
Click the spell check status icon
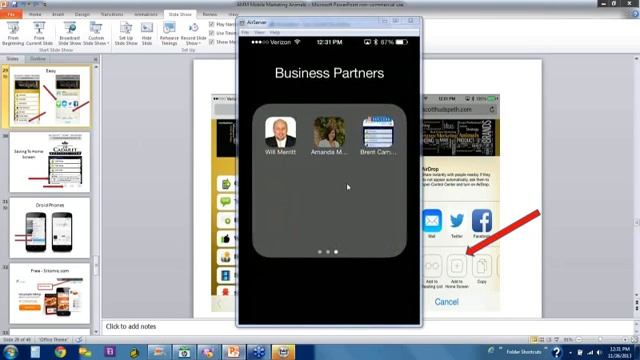[80, 340]
